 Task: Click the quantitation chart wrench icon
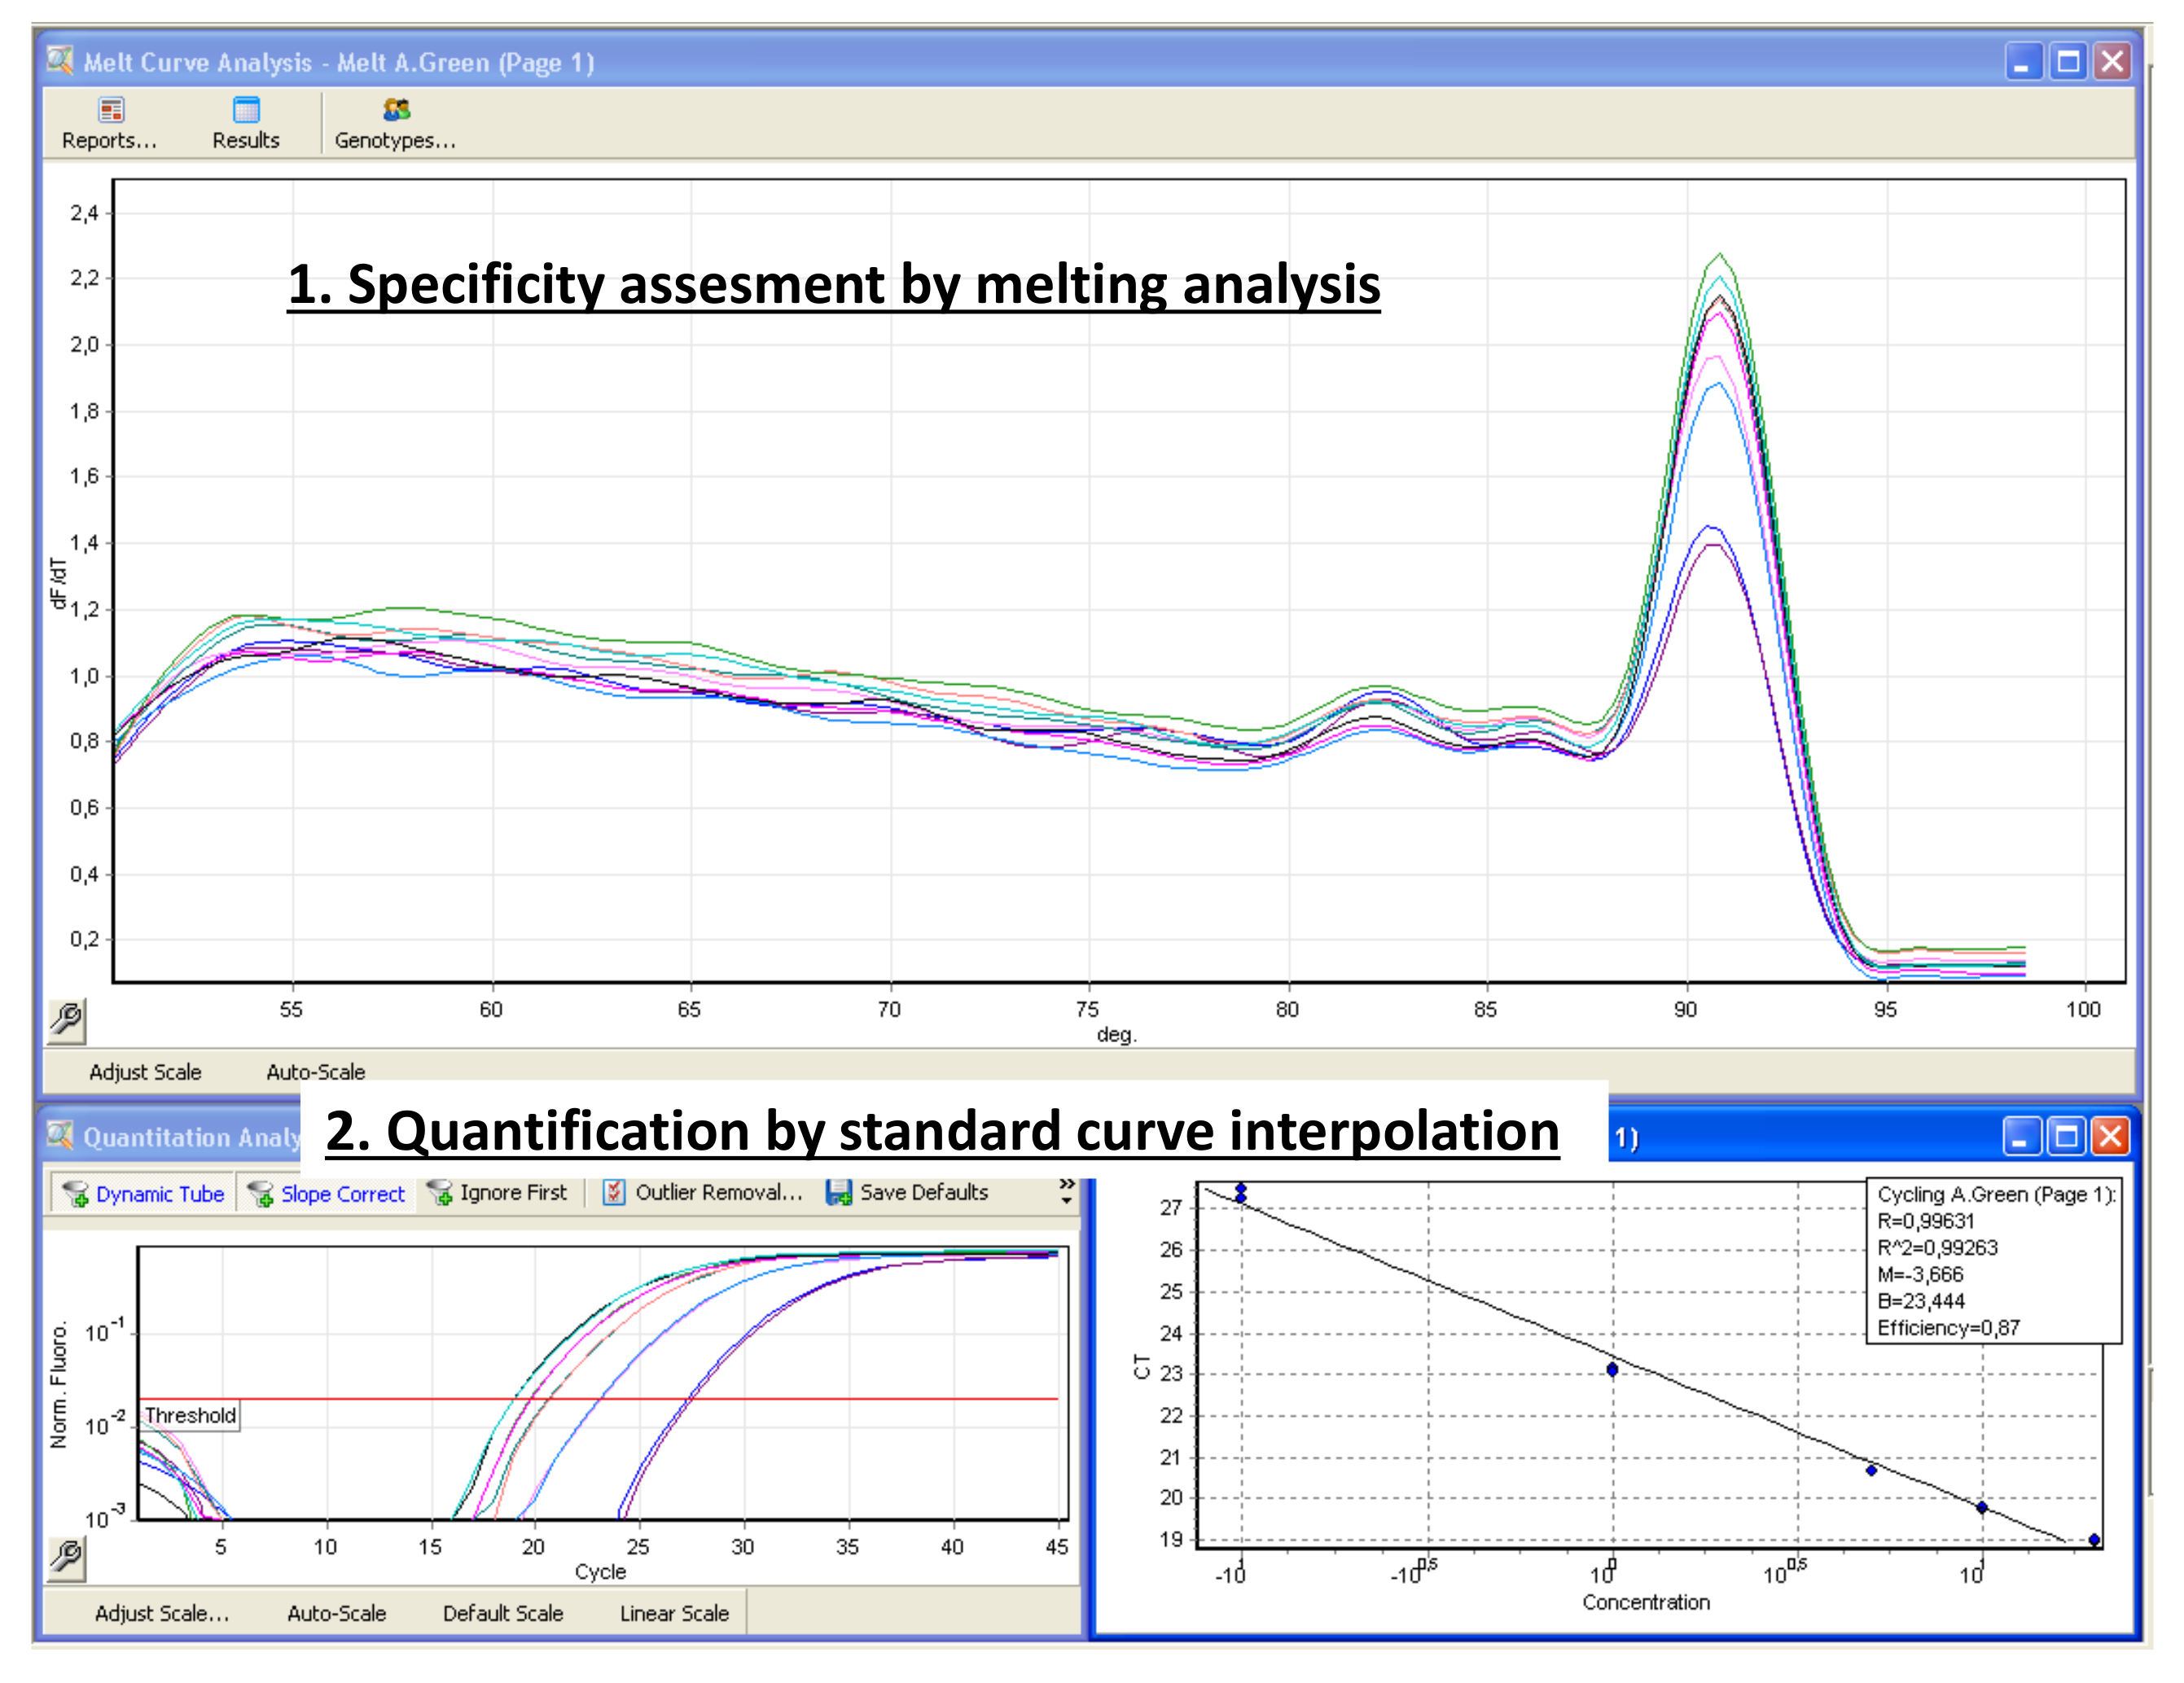click(67, 1557)
